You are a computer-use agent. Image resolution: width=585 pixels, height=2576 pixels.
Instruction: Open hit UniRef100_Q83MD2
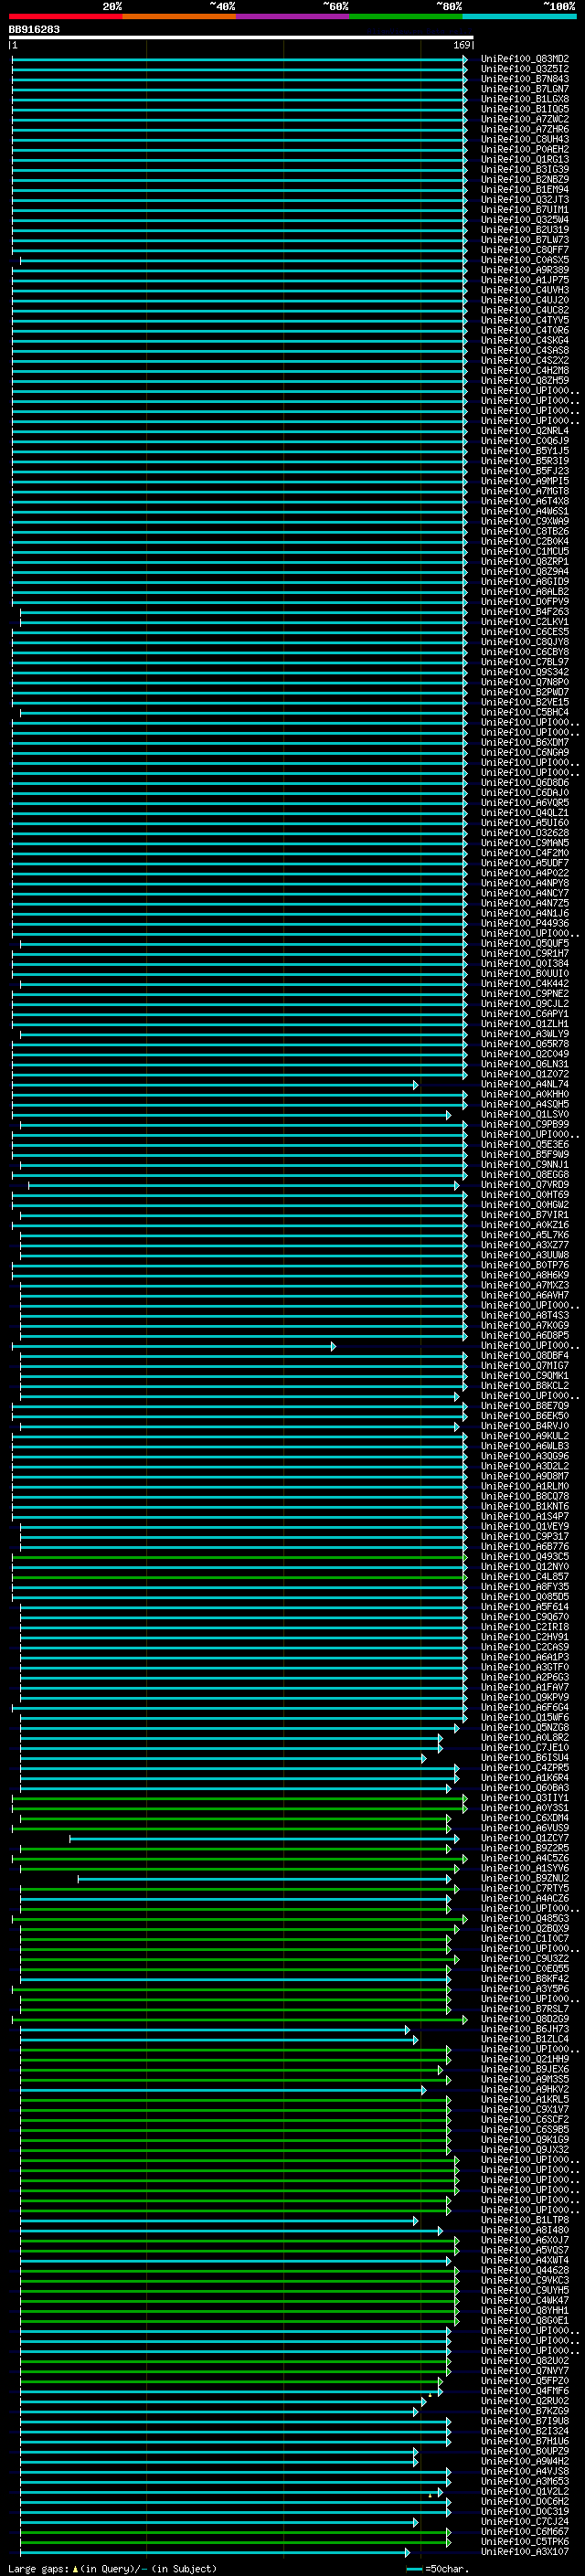(525, 59)
